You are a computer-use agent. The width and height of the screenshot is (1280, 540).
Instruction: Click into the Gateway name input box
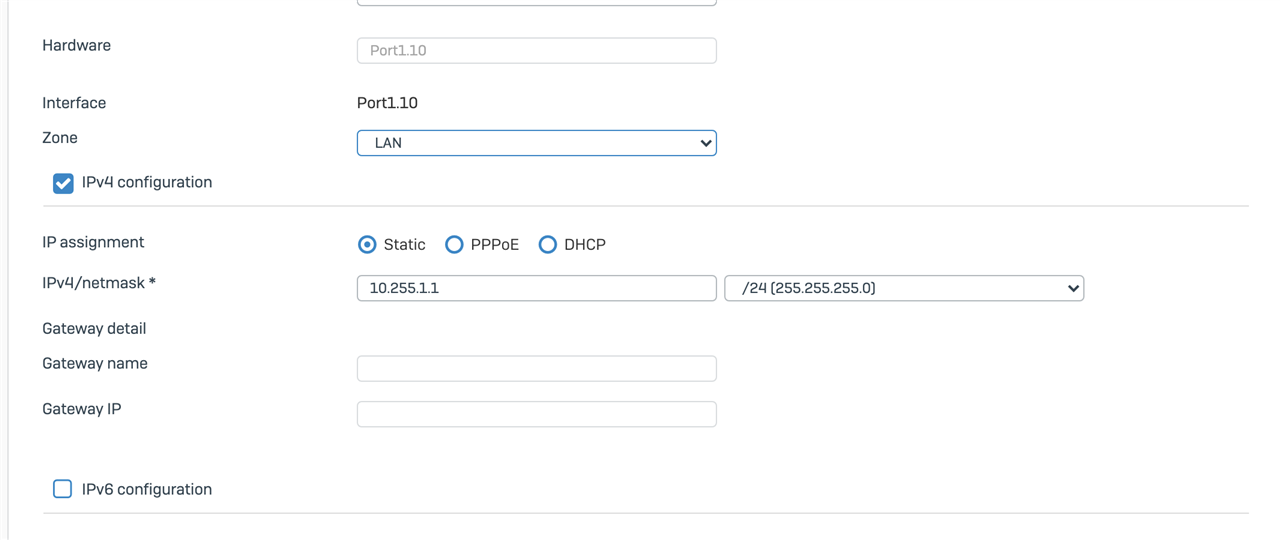point(536,368)
